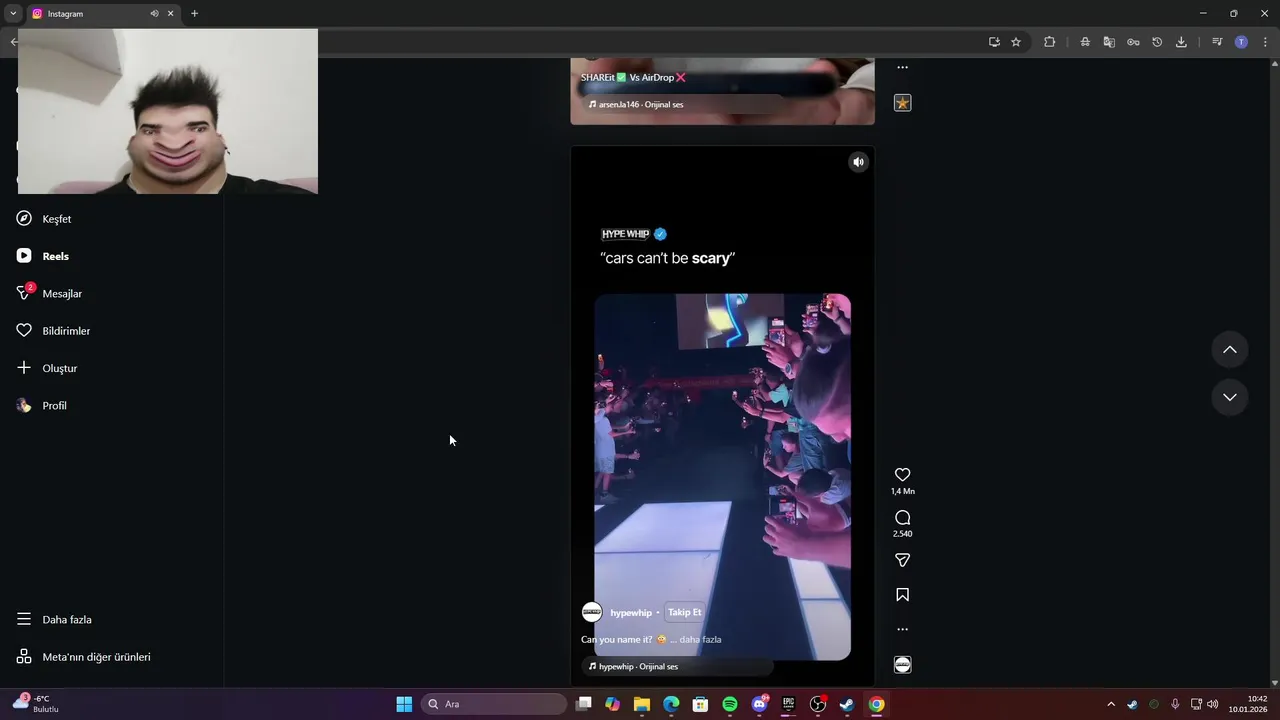Viewport: 1280px width, 720px height.
Task: Click the Oluştur plus icon
Action: [24, 368]
